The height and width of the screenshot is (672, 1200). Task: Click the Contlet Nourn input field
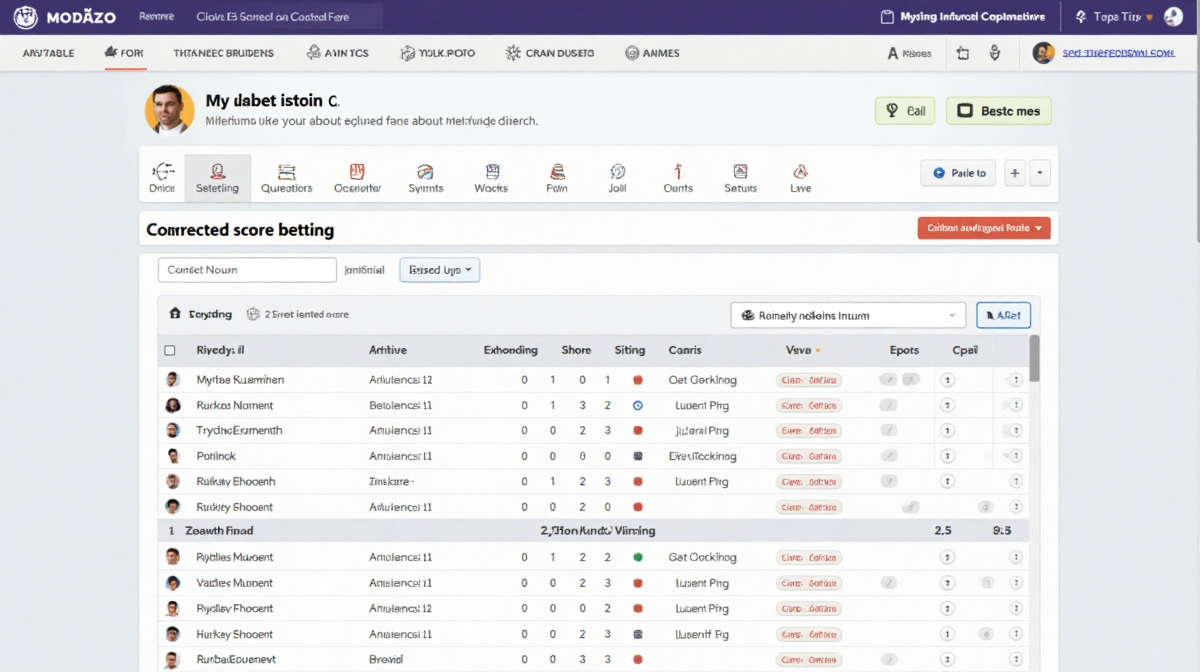click(x=247, y=270)
